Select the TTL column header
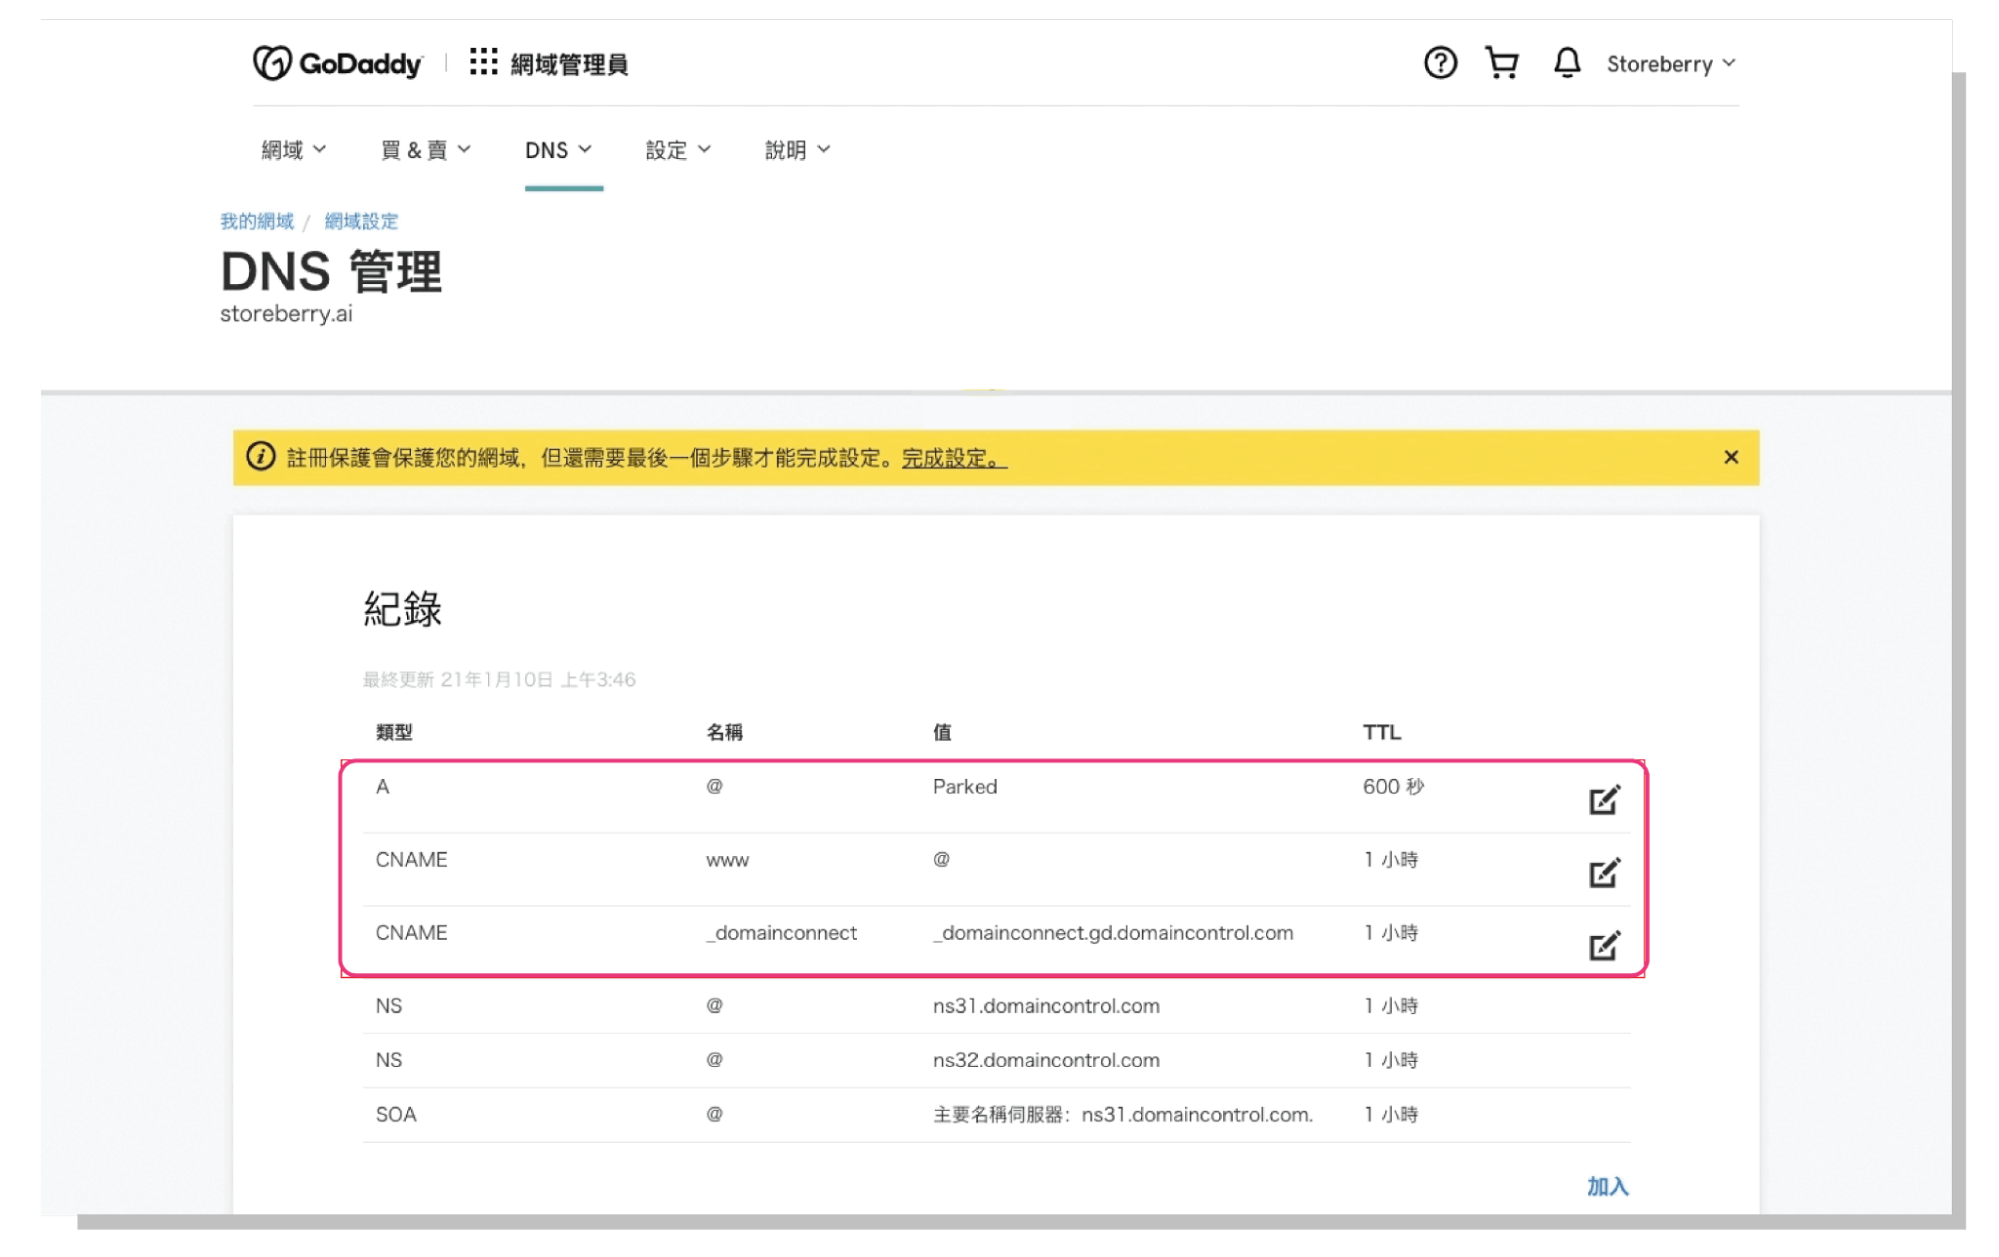The image size is (1999, 1257). point(1381,732)
